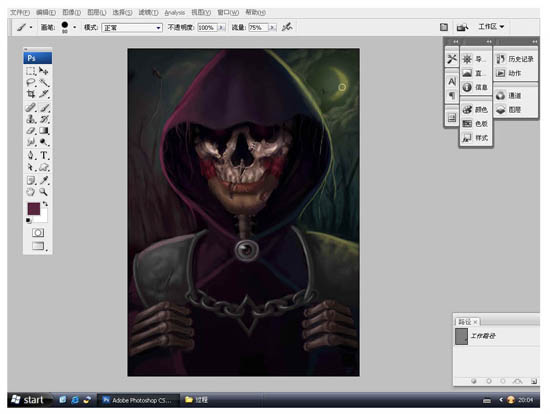Open the 历史记录 History panel
550x414 pixels.
tap(515, 59)
